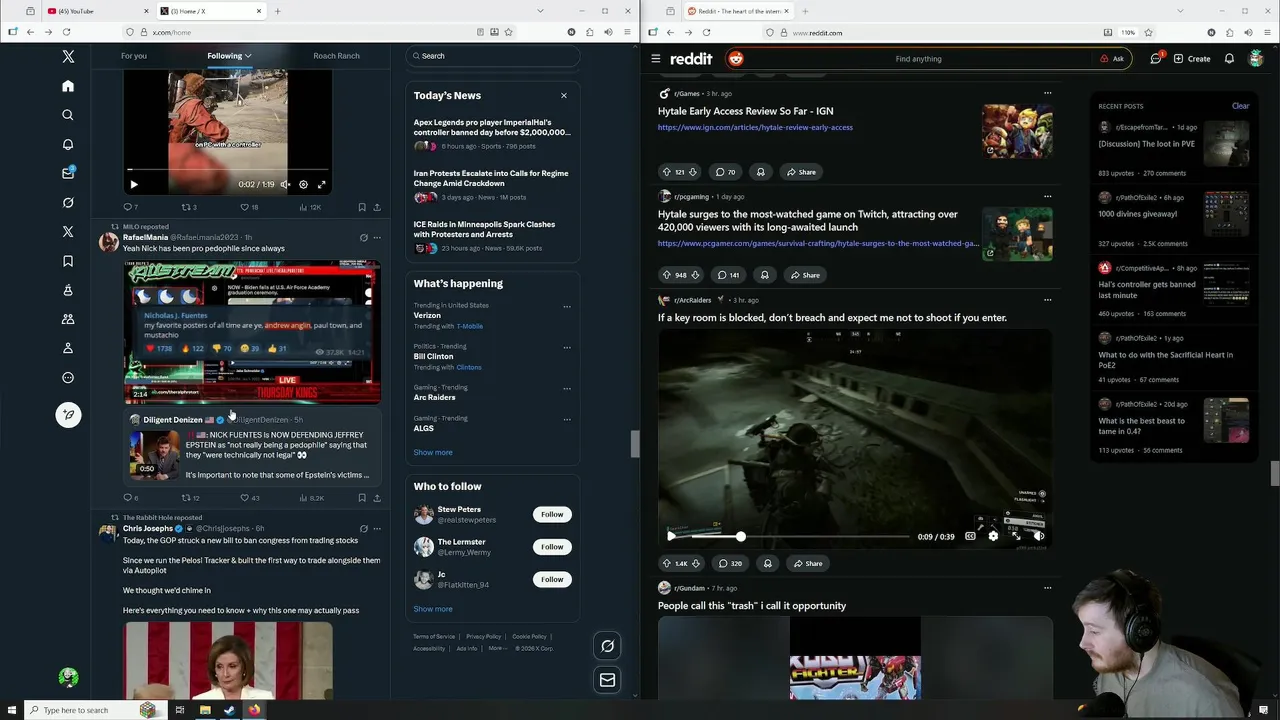The width and height of the screenshot is (1280, 720).
Task: Bookmark the left Firefox page with star
Action: tap(509, 32)
